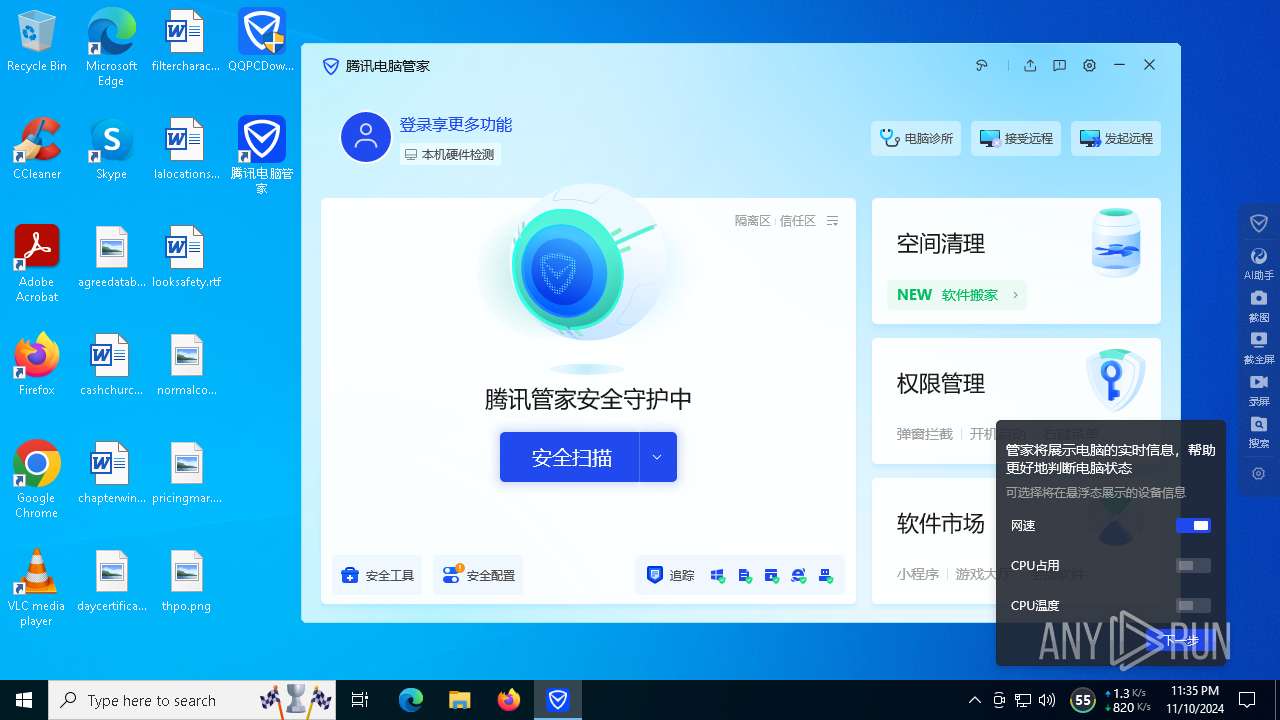Click 登录享更多功能 login link
Image resolution: width=1280 pixels, height=720 pixels.
point(456,124)
